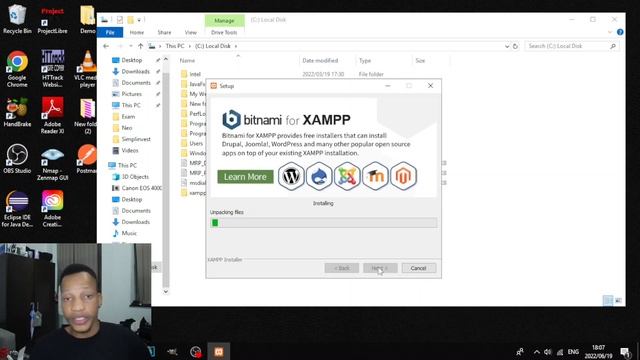Open OBS Studio desktop shortcut
Screen dimensions: 640x360
[x=17, y=159]
